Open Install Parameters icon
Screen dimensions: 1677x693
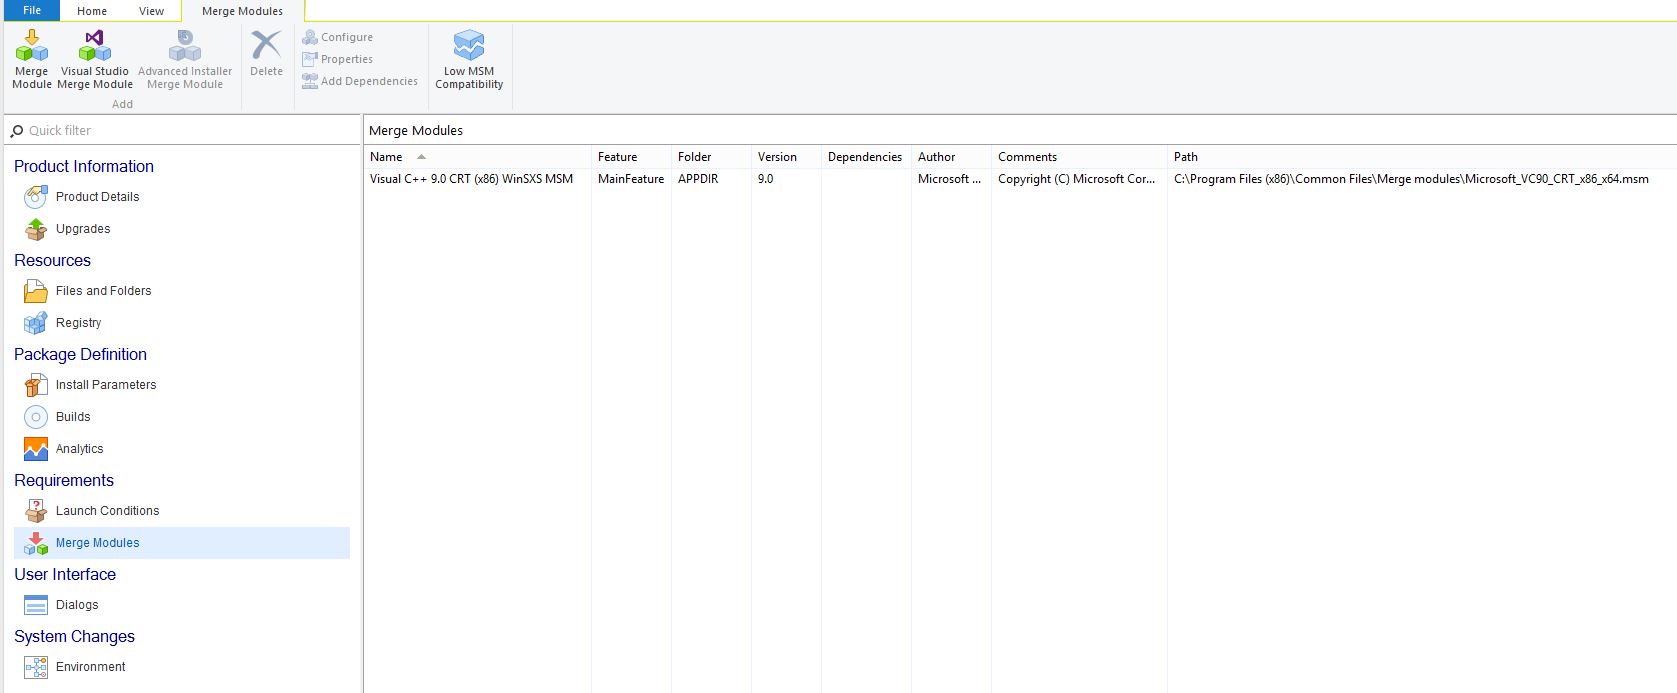click(x=36, y=385)
